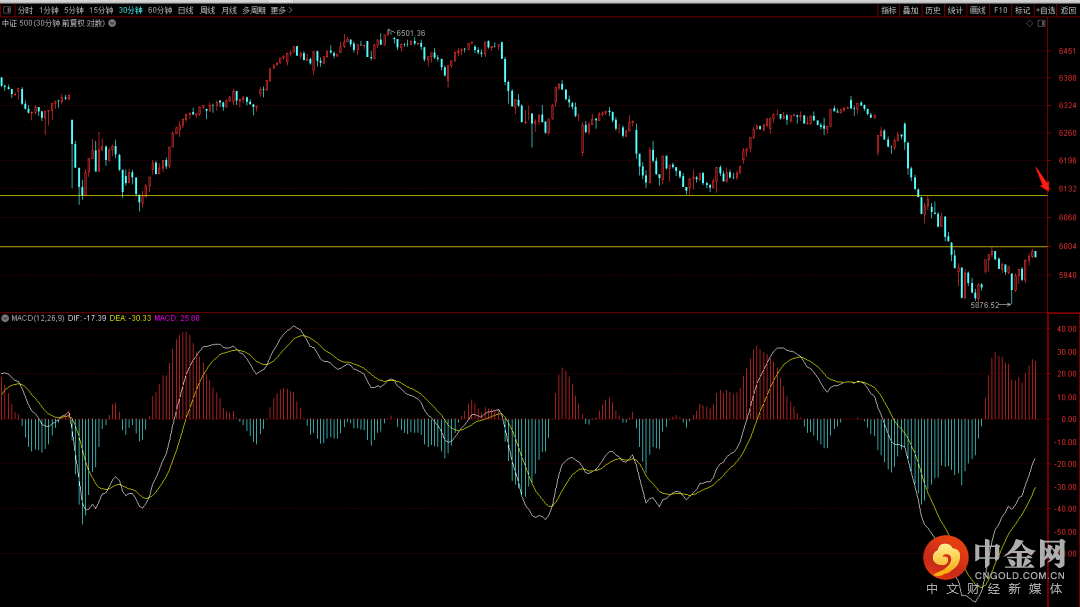Click the 标记 mark button
Screen dimensions: 1080x607
point(1023,10)
